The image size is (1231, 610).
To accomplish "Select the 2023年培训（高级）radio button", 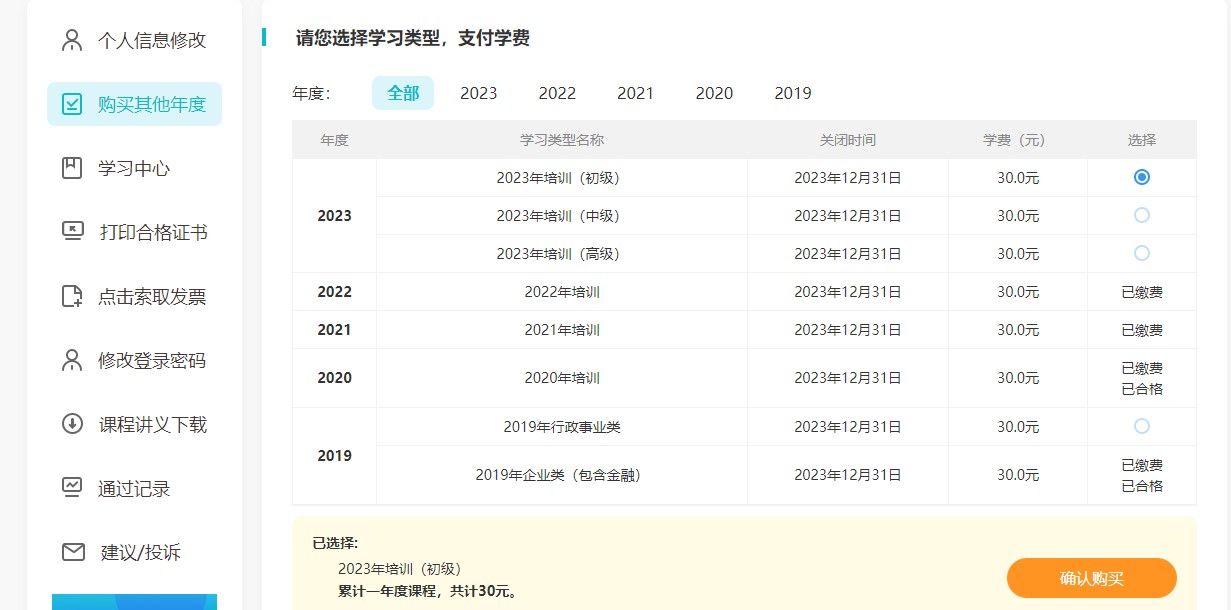I will (x=1141, y=253).
